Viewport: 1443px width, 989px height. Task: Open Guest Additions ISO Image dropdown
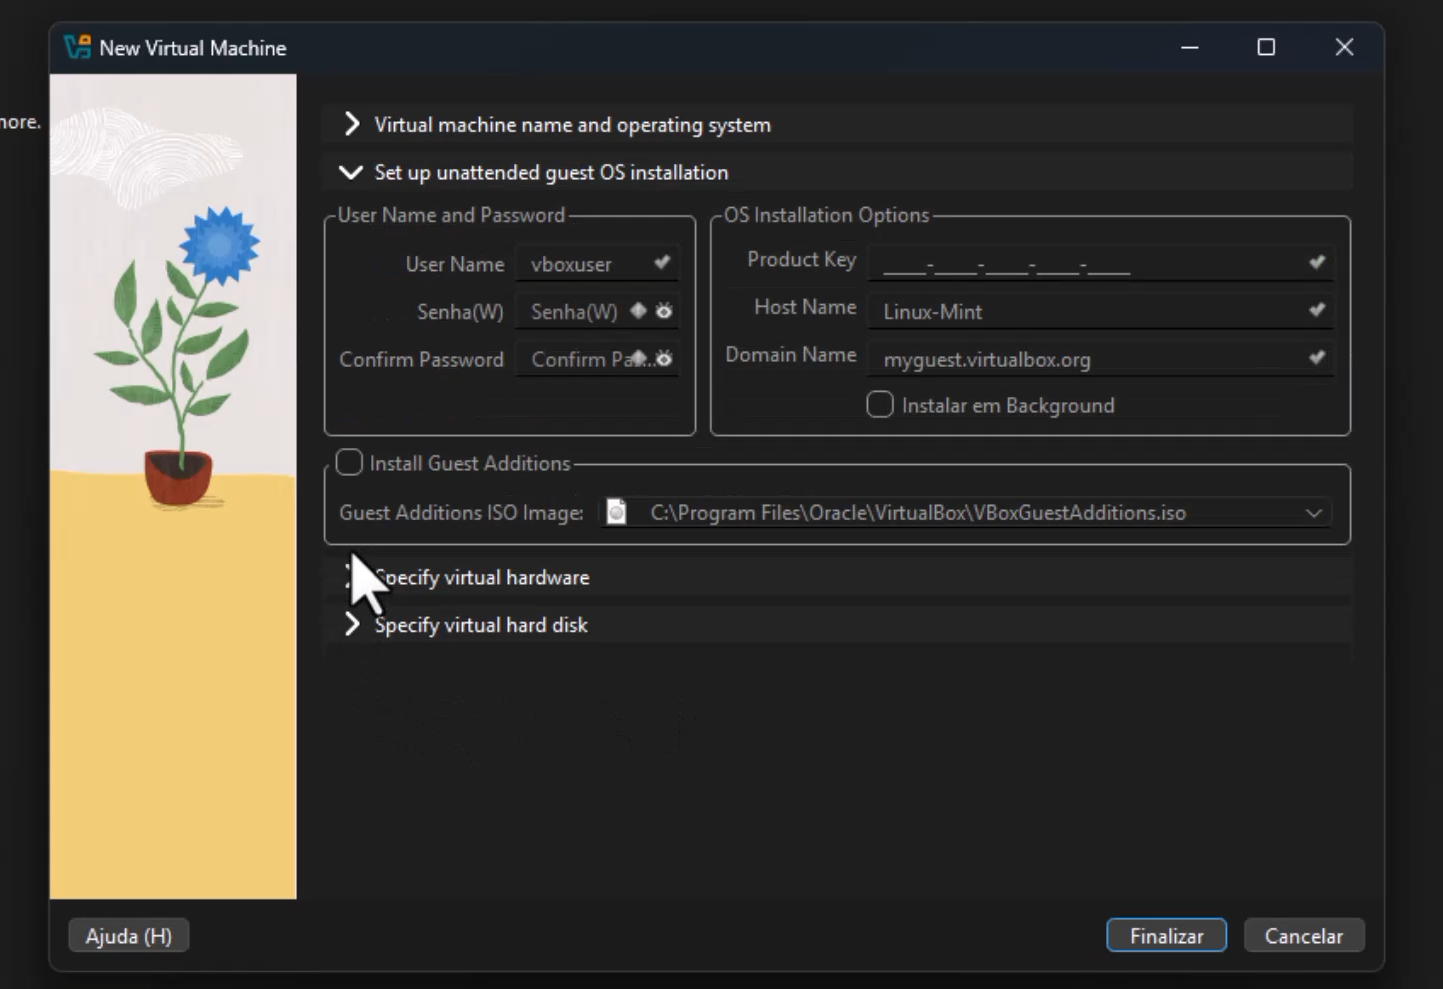coord(1314,513)
